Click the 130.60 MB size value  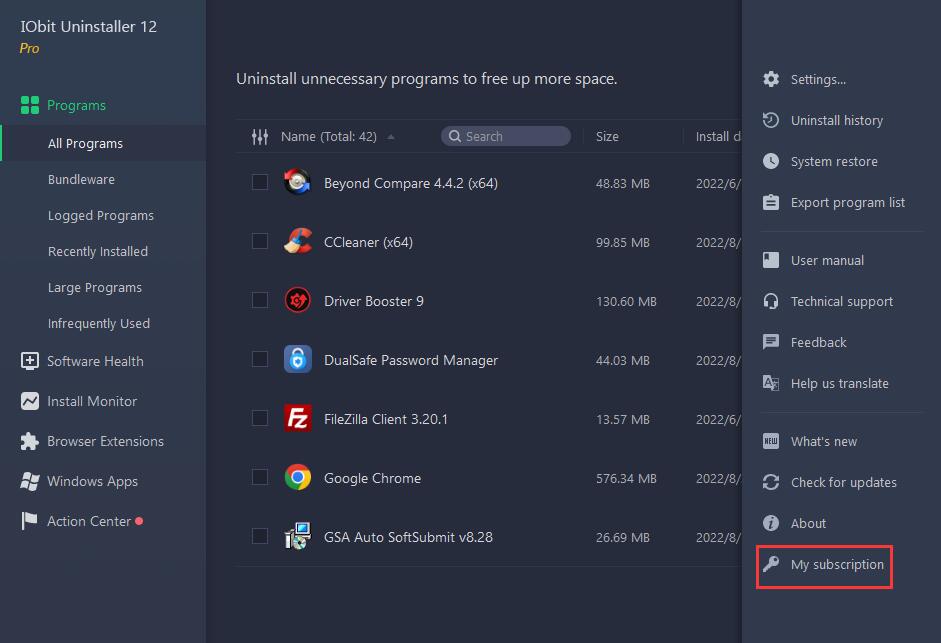626,301
